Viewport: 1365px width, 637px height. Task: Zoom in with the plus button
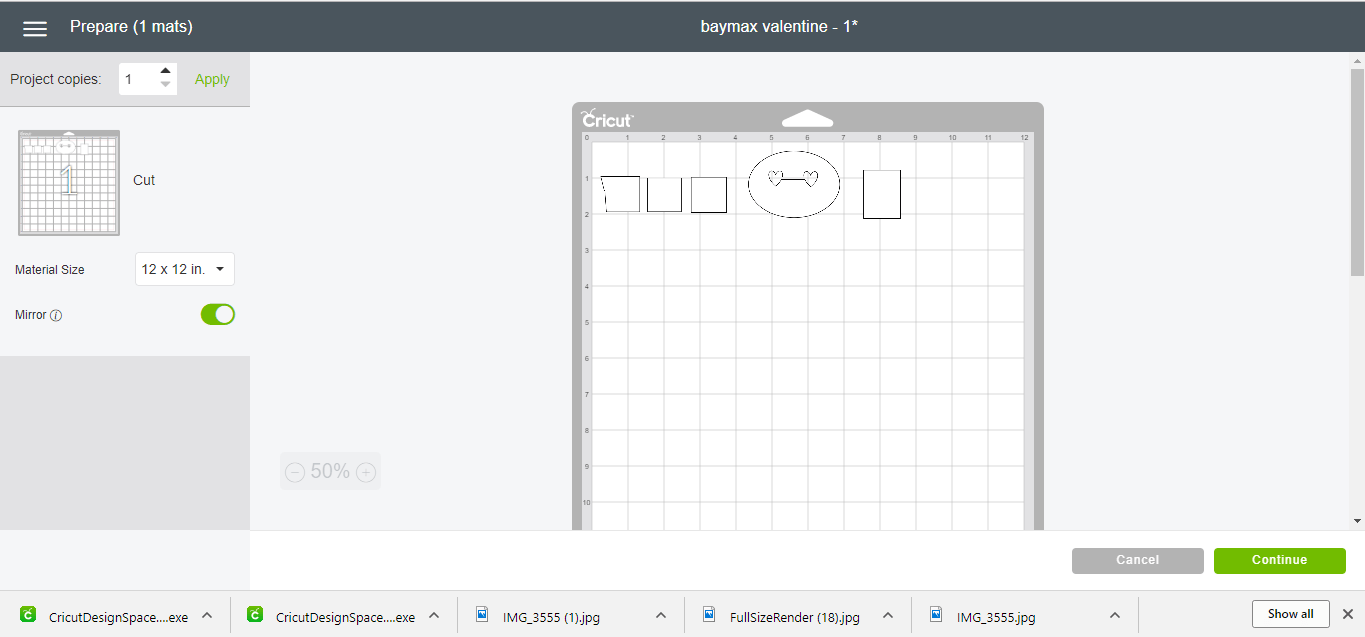click(366, 472)
